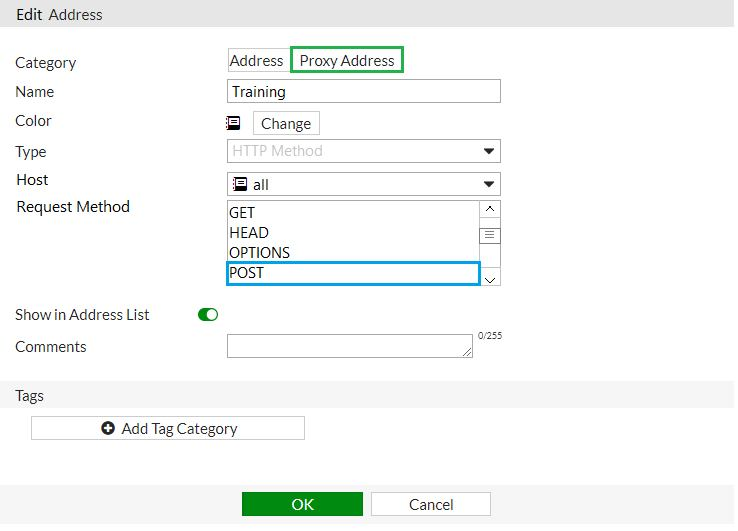Confirm changes with the OK button
Viewport: 738px width, 531px height.
302,505
